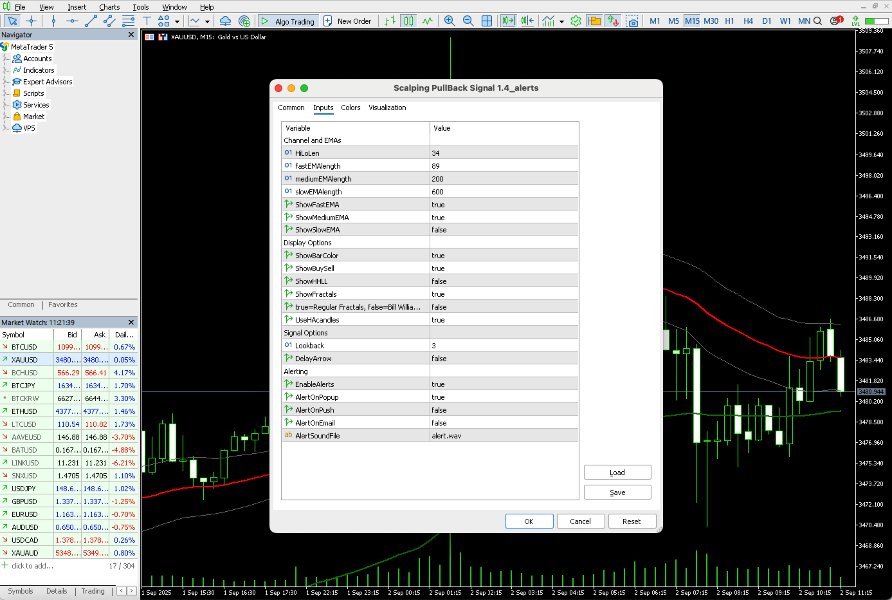Open the VPS cloud icon in toolbar
The width and height of the screenshot is (892, 600).
[x=225, y=21]
